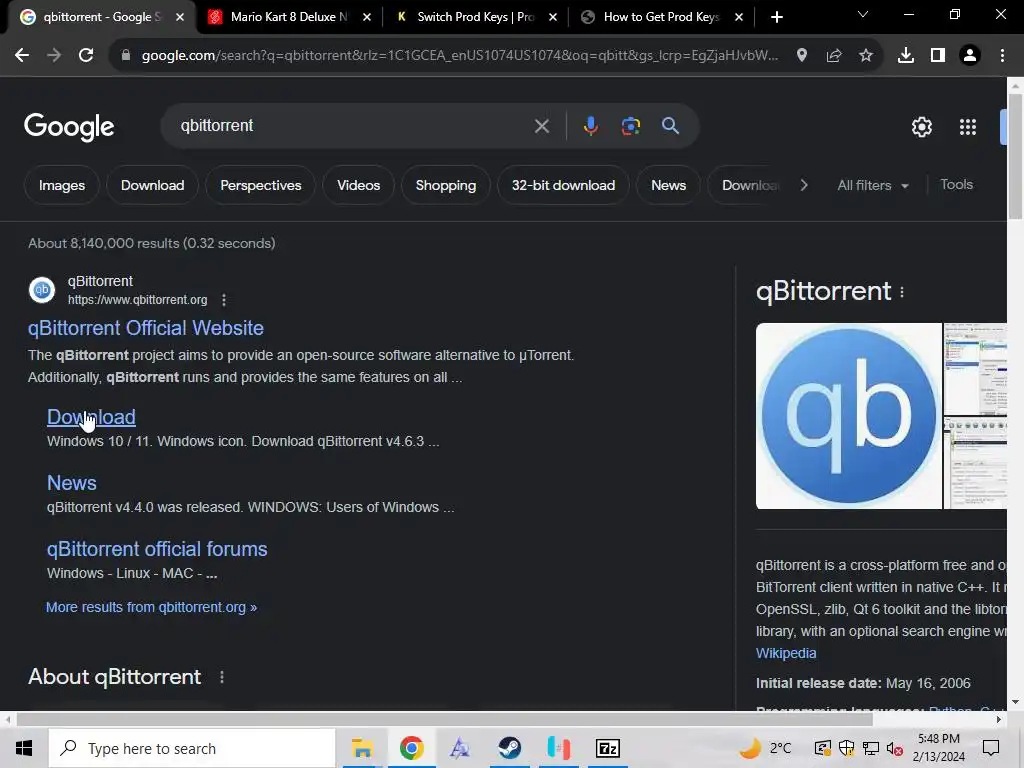Open 7-Zip from the taskbar
Screen dimensions: 1024x768
[x=607, y=748]
